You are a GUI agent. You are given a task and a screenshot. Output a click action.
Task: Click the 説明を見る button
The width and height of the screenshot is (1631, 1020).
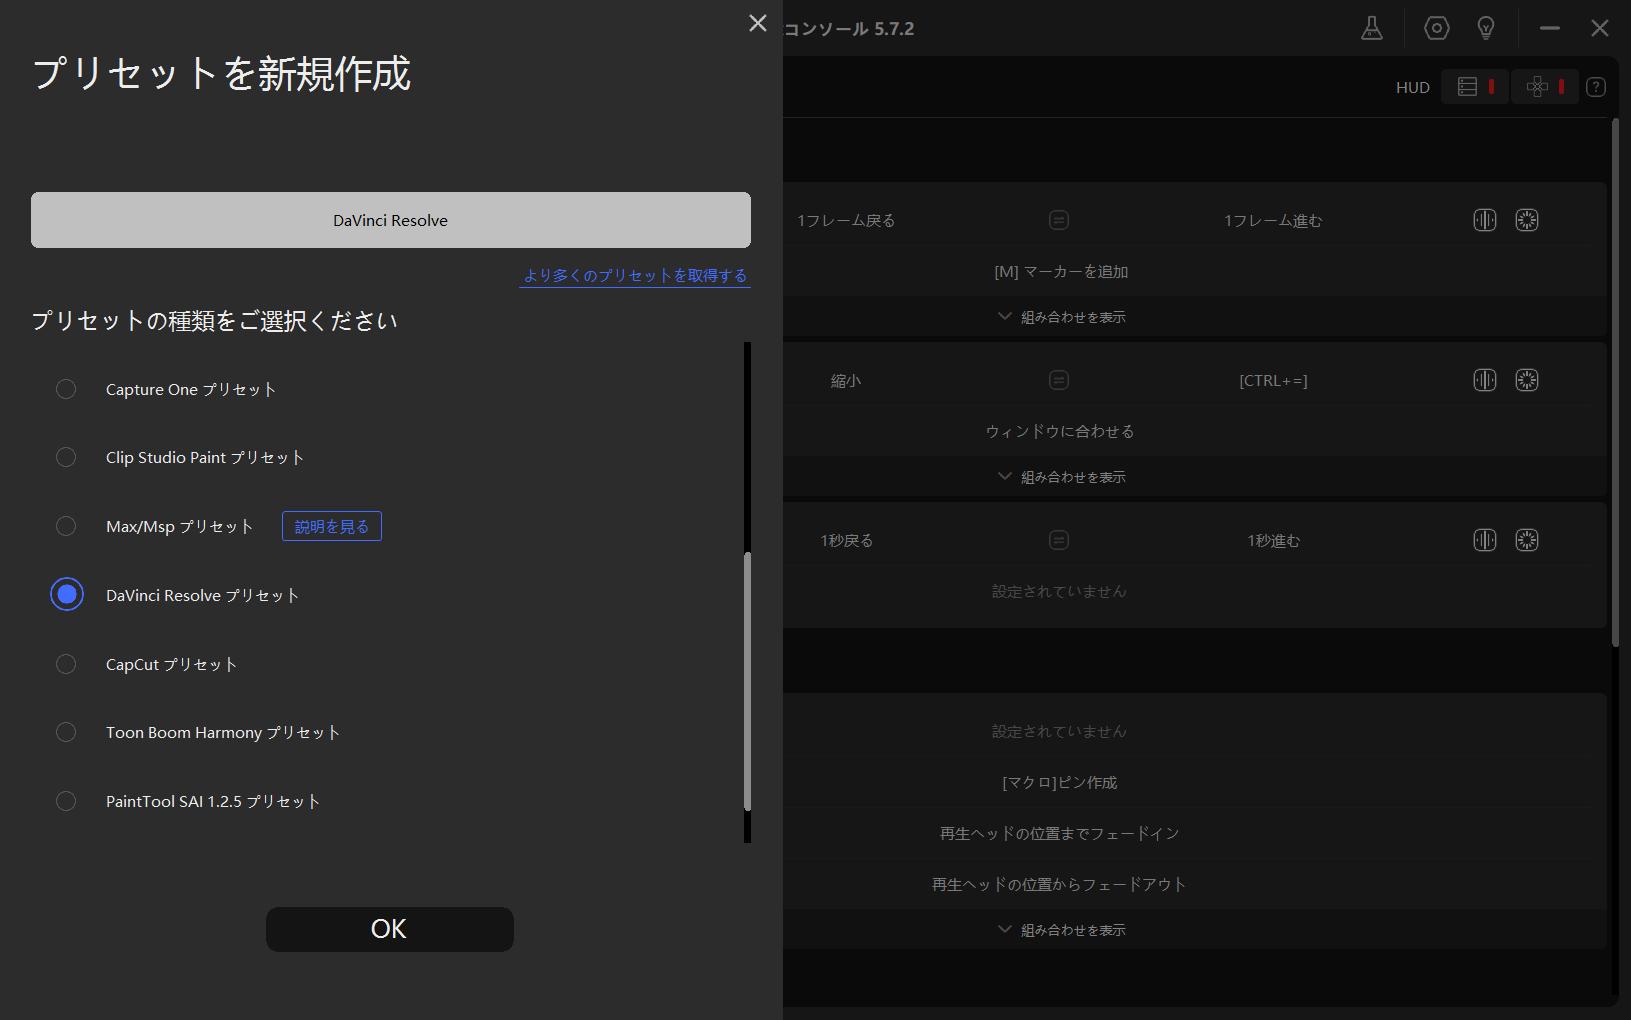click(332, 526)
